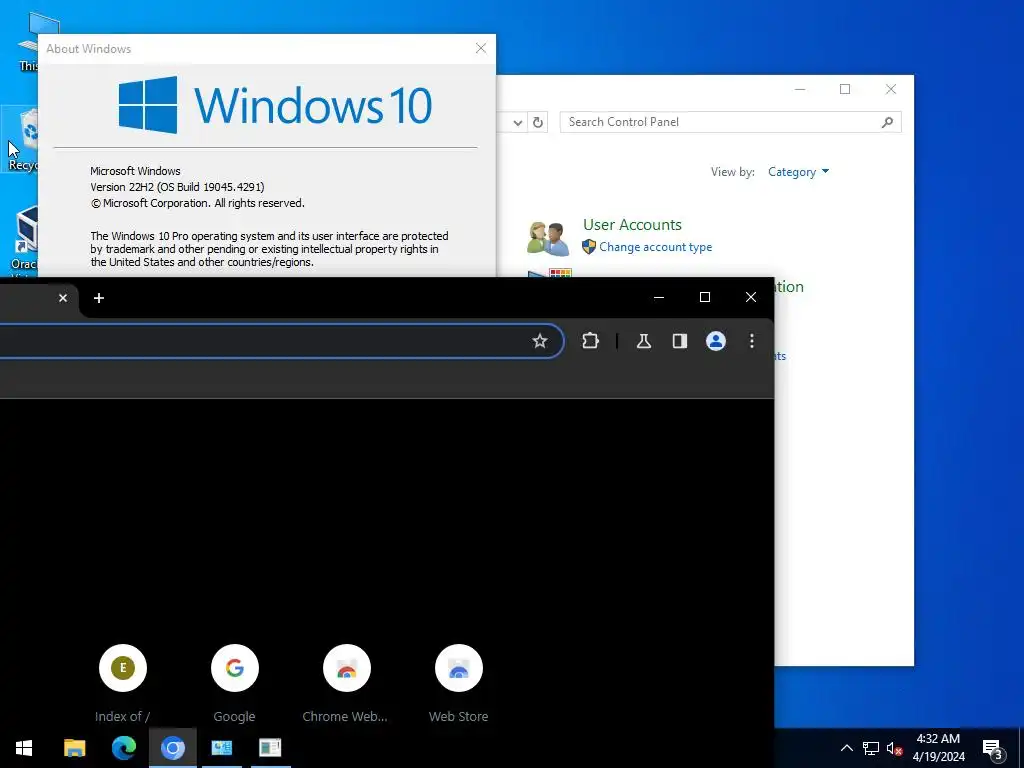Open the Chrome Web... shortcut tile
1024x768 pixels.
[346, 684]
